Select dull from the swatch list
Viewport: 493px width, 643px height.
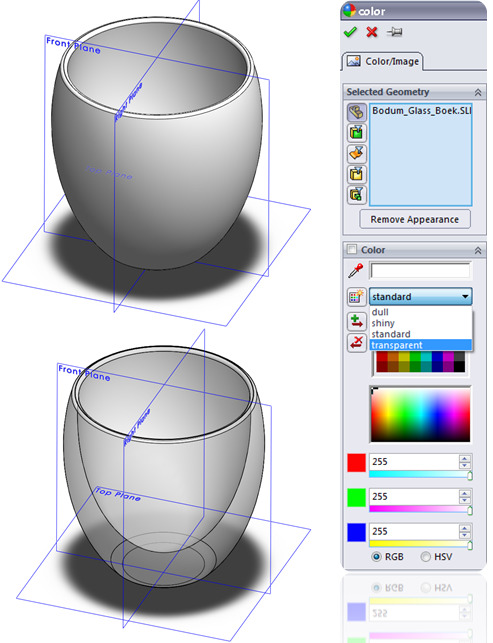[421, 312]
